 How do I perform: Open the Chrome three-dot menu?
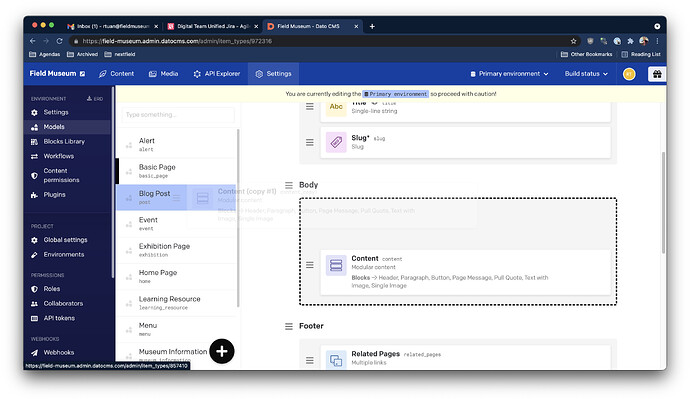pos(657,41)
